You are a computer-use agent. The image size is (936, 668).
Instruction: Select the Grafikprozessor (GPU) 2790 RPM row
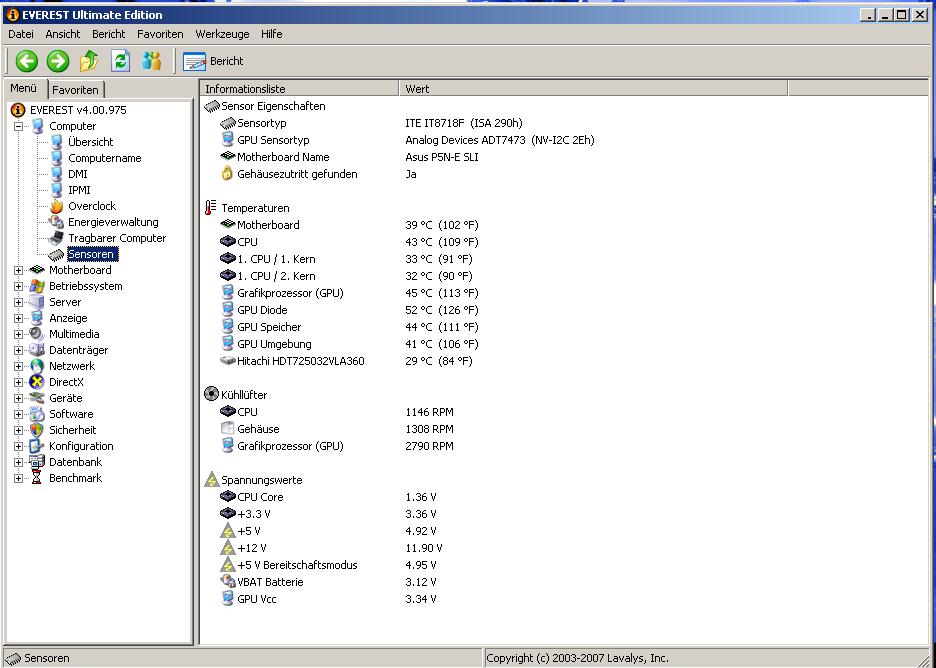337,446
